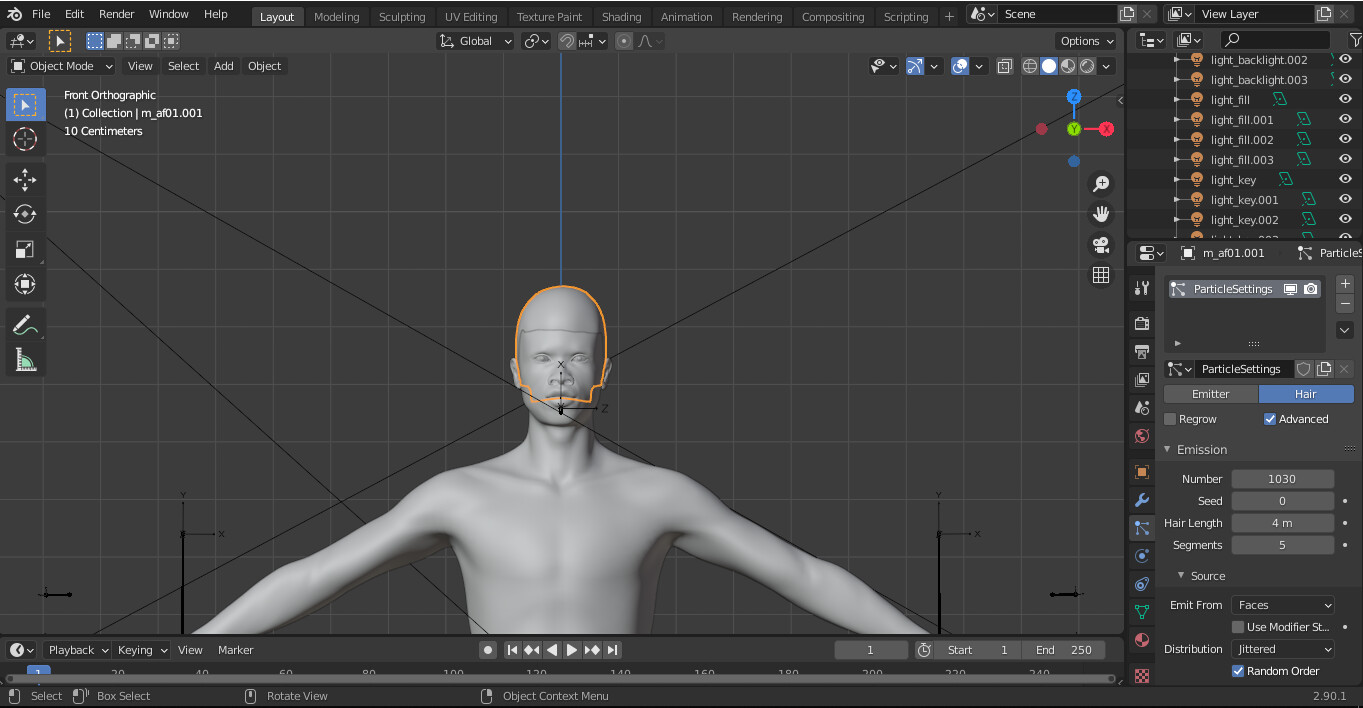Screen dimensions: 1363x708
Task: Open the Scene properties tab
Action: [x=1142, y=407]
